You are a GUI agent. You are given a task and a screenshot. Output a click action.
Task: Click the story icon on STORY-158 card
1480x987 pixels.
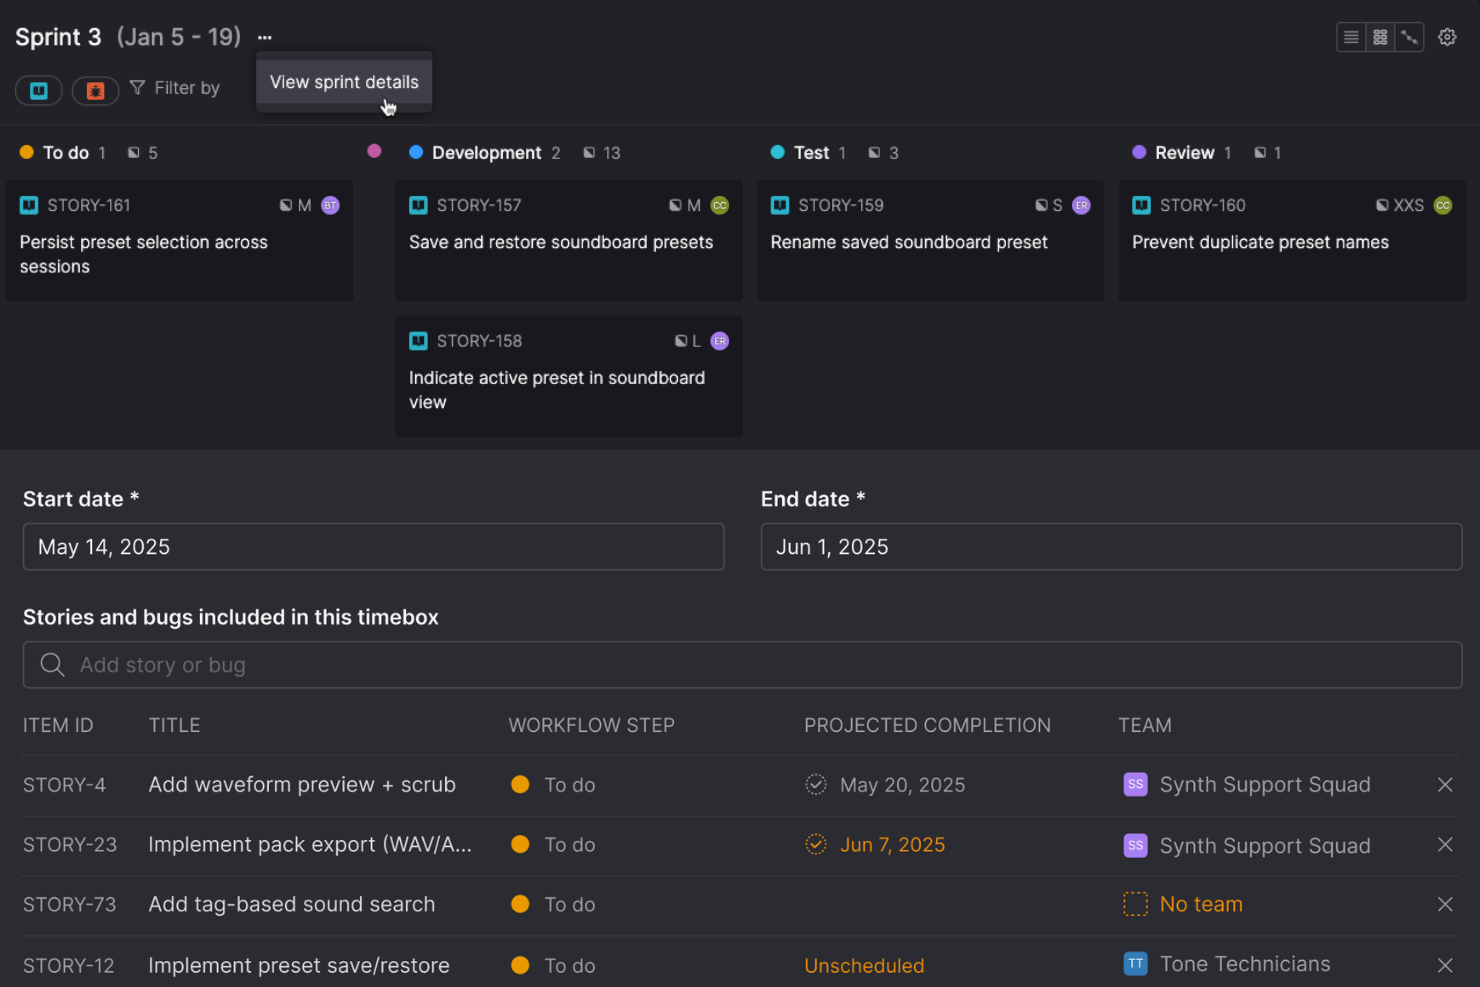click(418, 341)
